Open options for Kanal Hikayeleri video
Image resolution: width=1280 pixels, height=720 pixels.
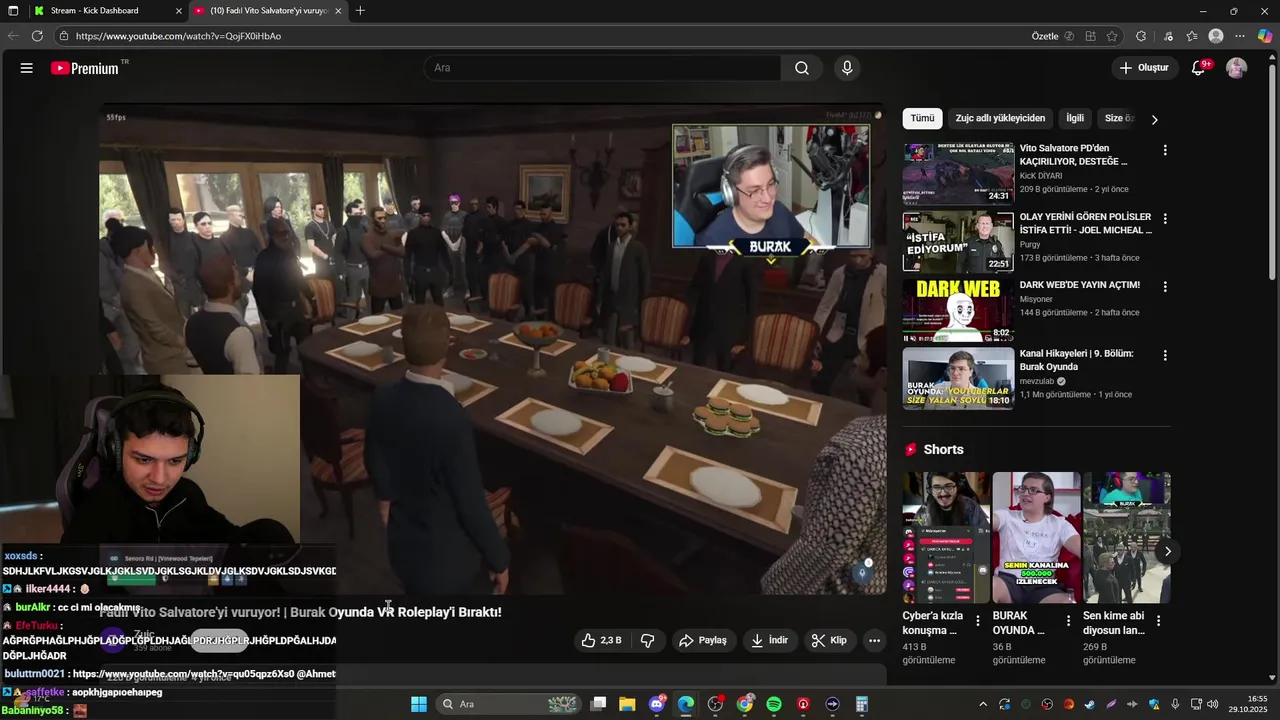pos(1165,355)
